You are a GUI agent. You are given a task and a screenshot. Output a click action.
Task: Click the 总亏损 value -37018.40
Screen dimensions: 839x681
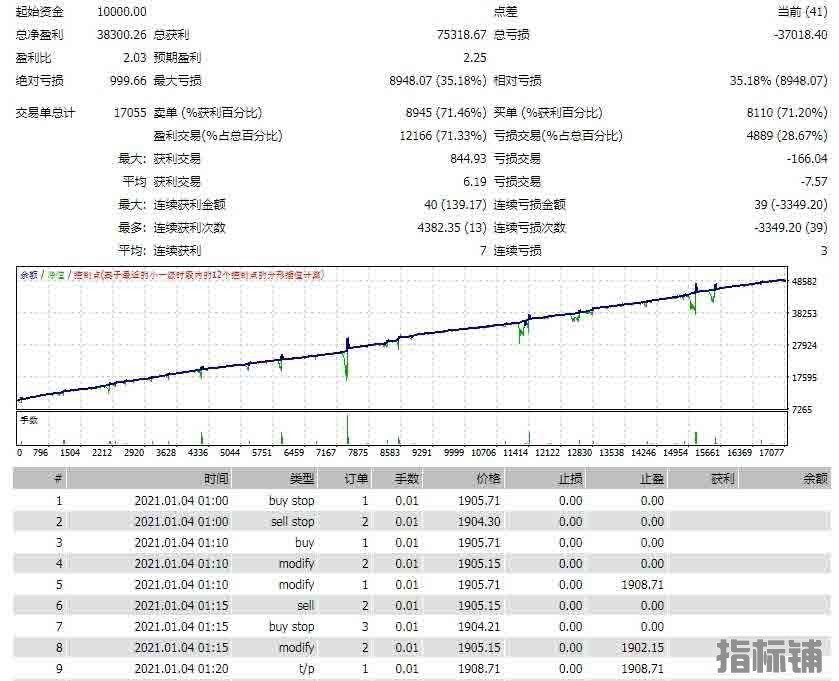[799, 34]
